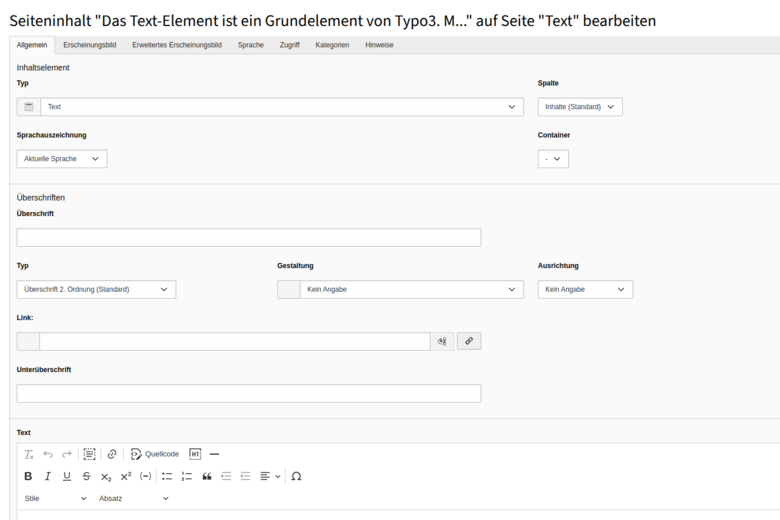
Task: Insert a block quote
Action: [x=207, y=476]
